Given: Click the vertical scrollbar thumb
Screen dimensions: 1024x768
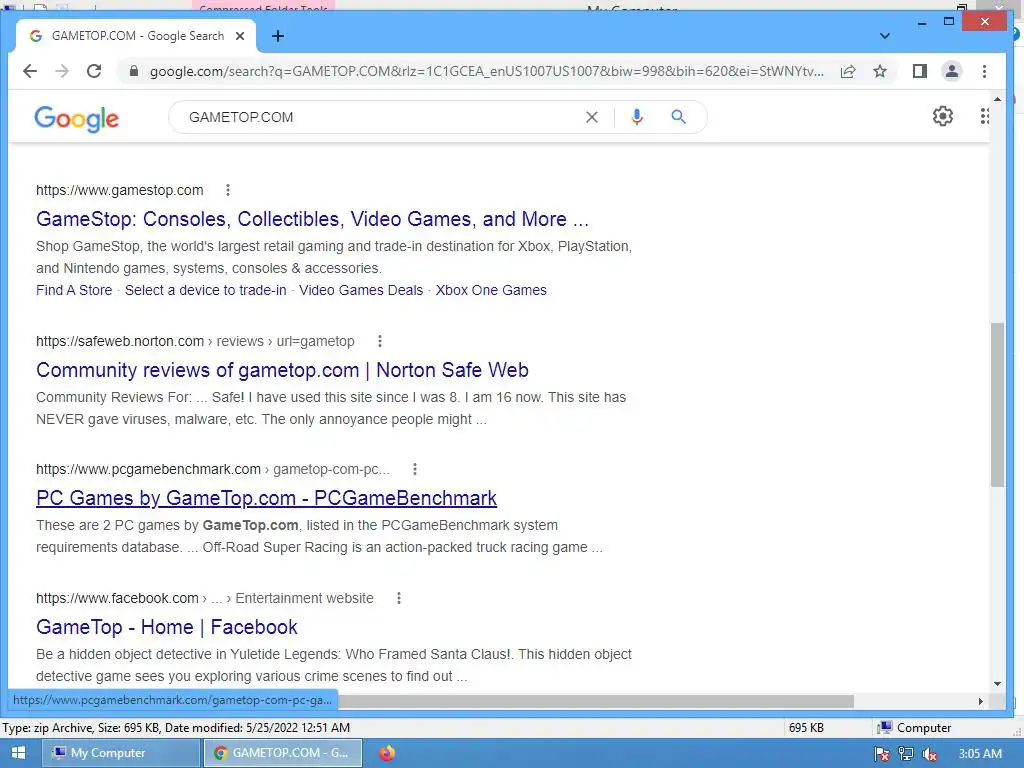Looking at the screenshot, I should 997,404.
